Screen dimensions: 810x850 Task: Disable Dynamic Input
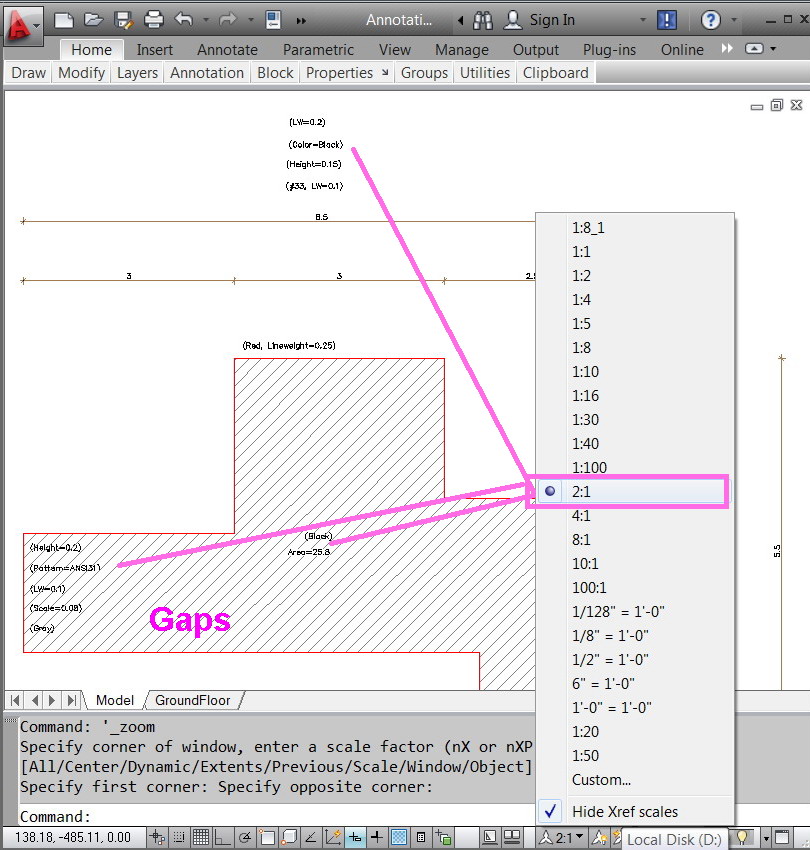354,837
